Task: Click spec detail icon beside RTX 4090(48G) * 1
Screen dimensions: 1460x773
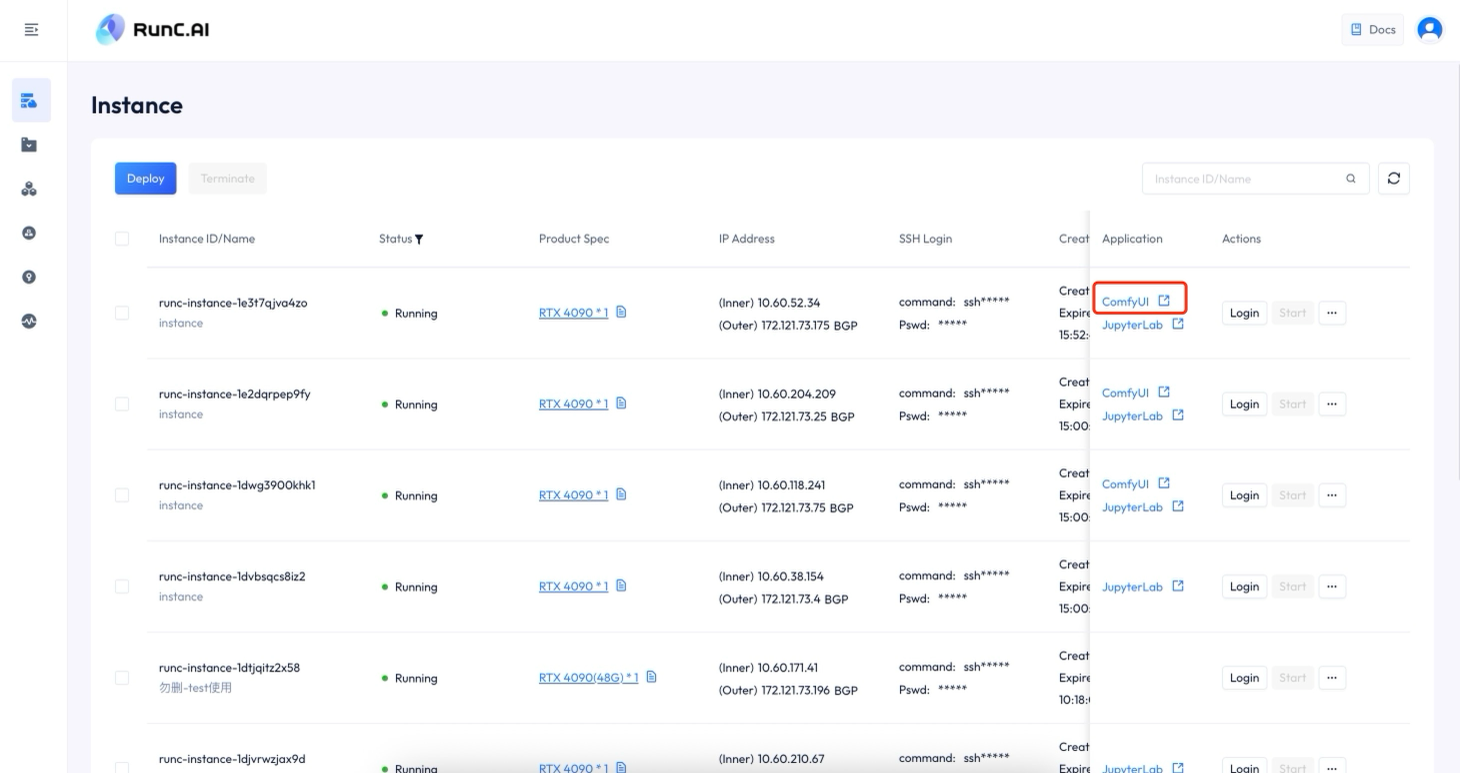Action: [652, 677]
